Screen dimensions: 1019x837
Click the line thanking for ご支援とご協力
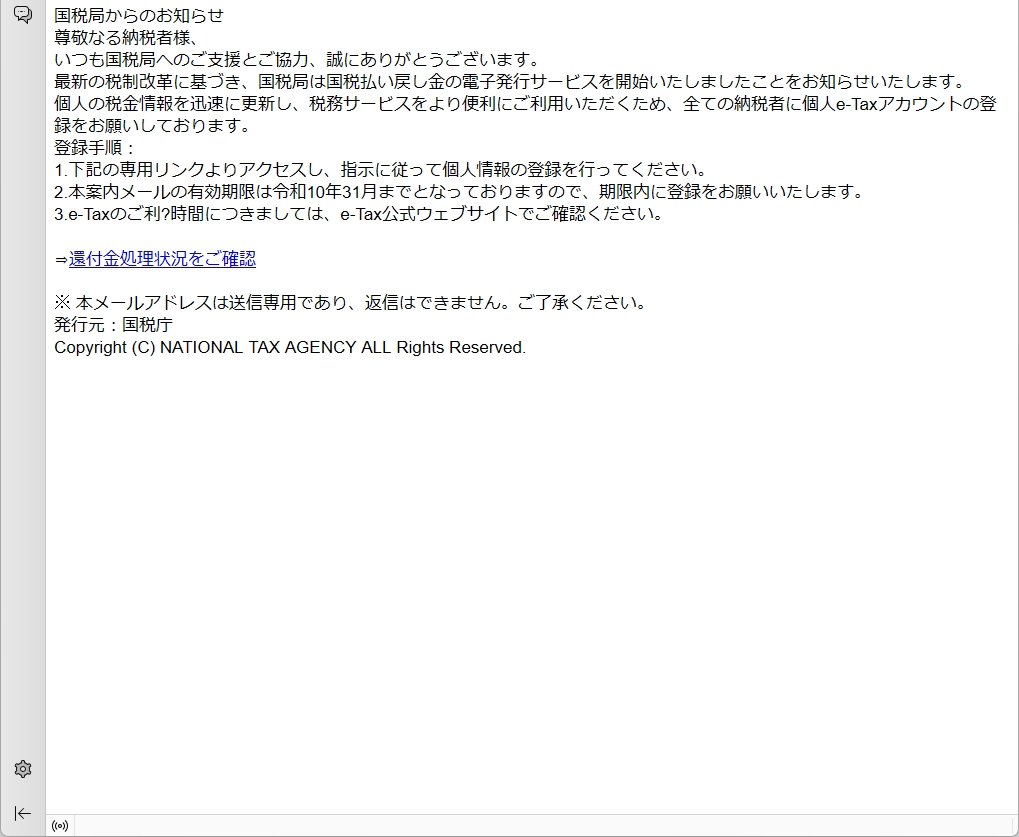[297, 60]
